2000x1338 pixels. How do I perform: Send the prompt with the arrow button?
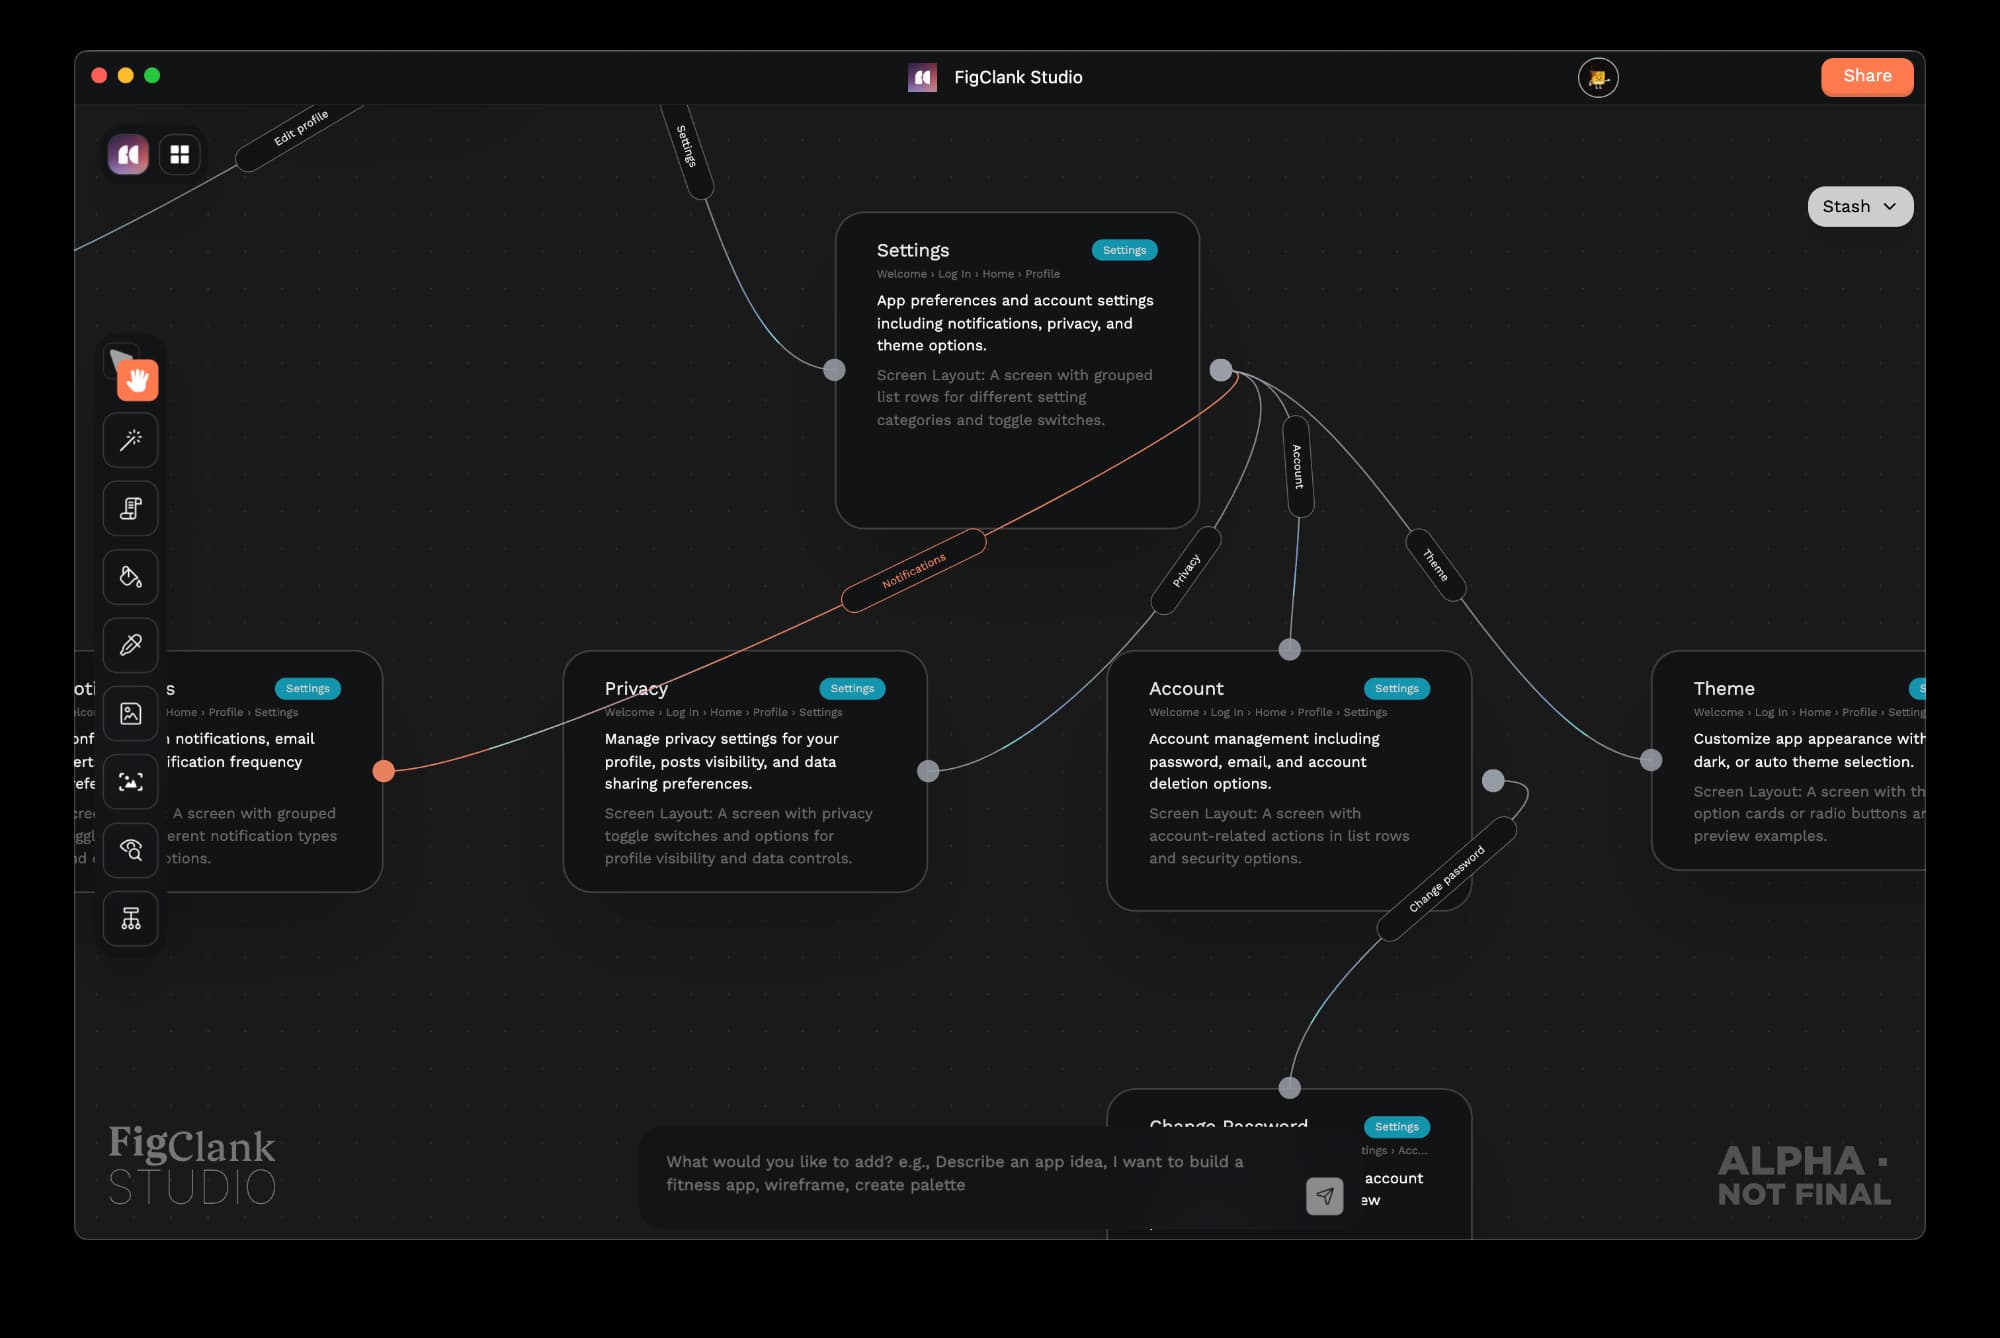(x=1324, y=1195)
